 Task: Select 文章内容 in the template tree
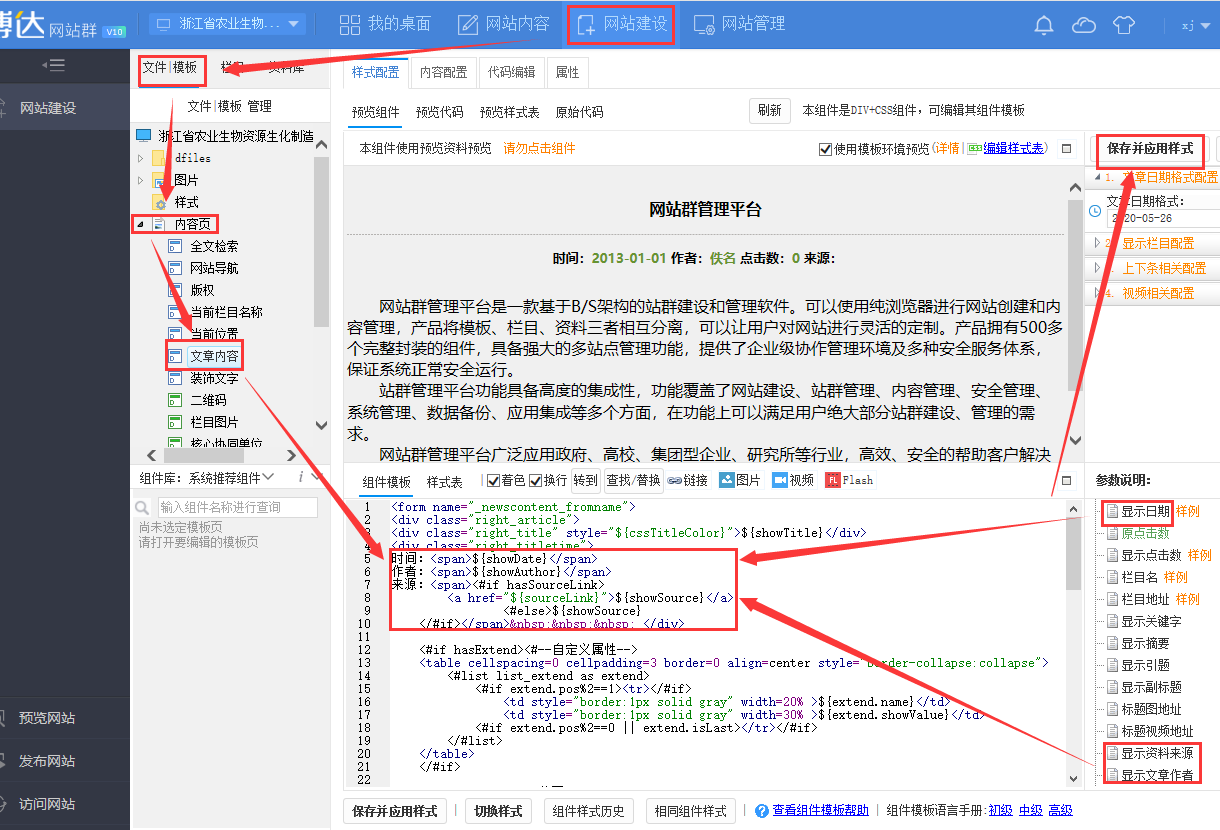[x=215, y=356]
